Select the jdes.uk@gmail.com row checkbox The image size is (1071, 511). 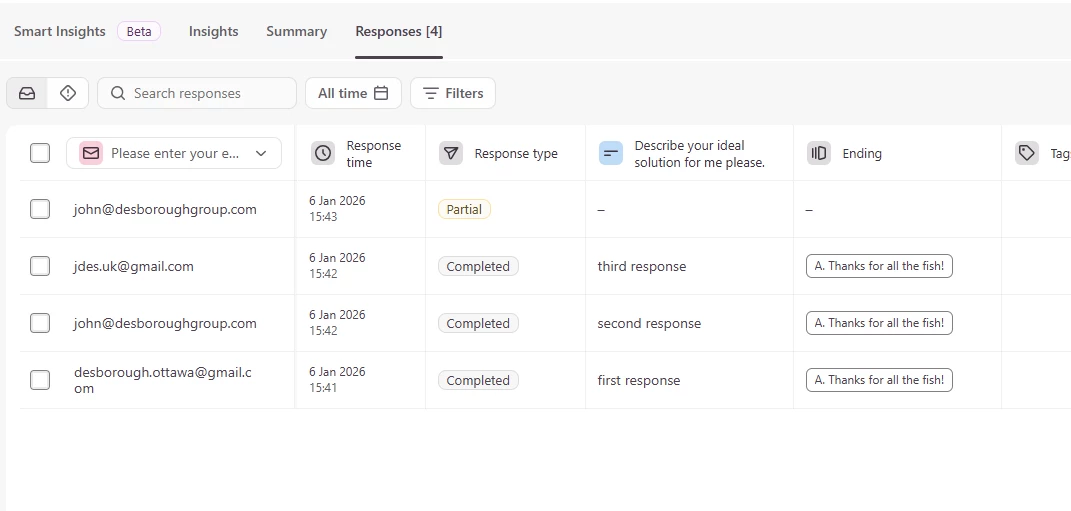[x=40, y=266]
